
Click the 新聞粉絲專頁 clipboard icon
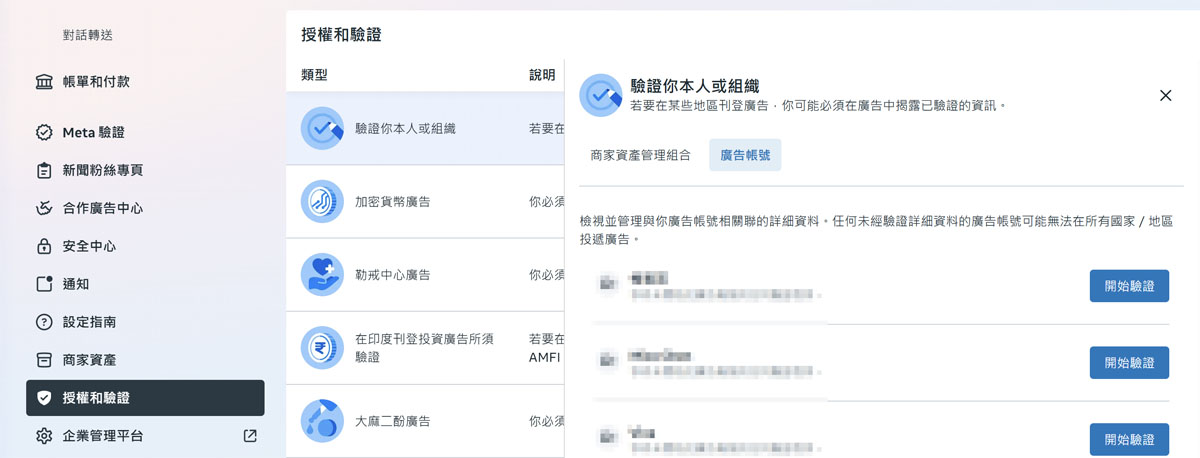click(x=44, y=170)
